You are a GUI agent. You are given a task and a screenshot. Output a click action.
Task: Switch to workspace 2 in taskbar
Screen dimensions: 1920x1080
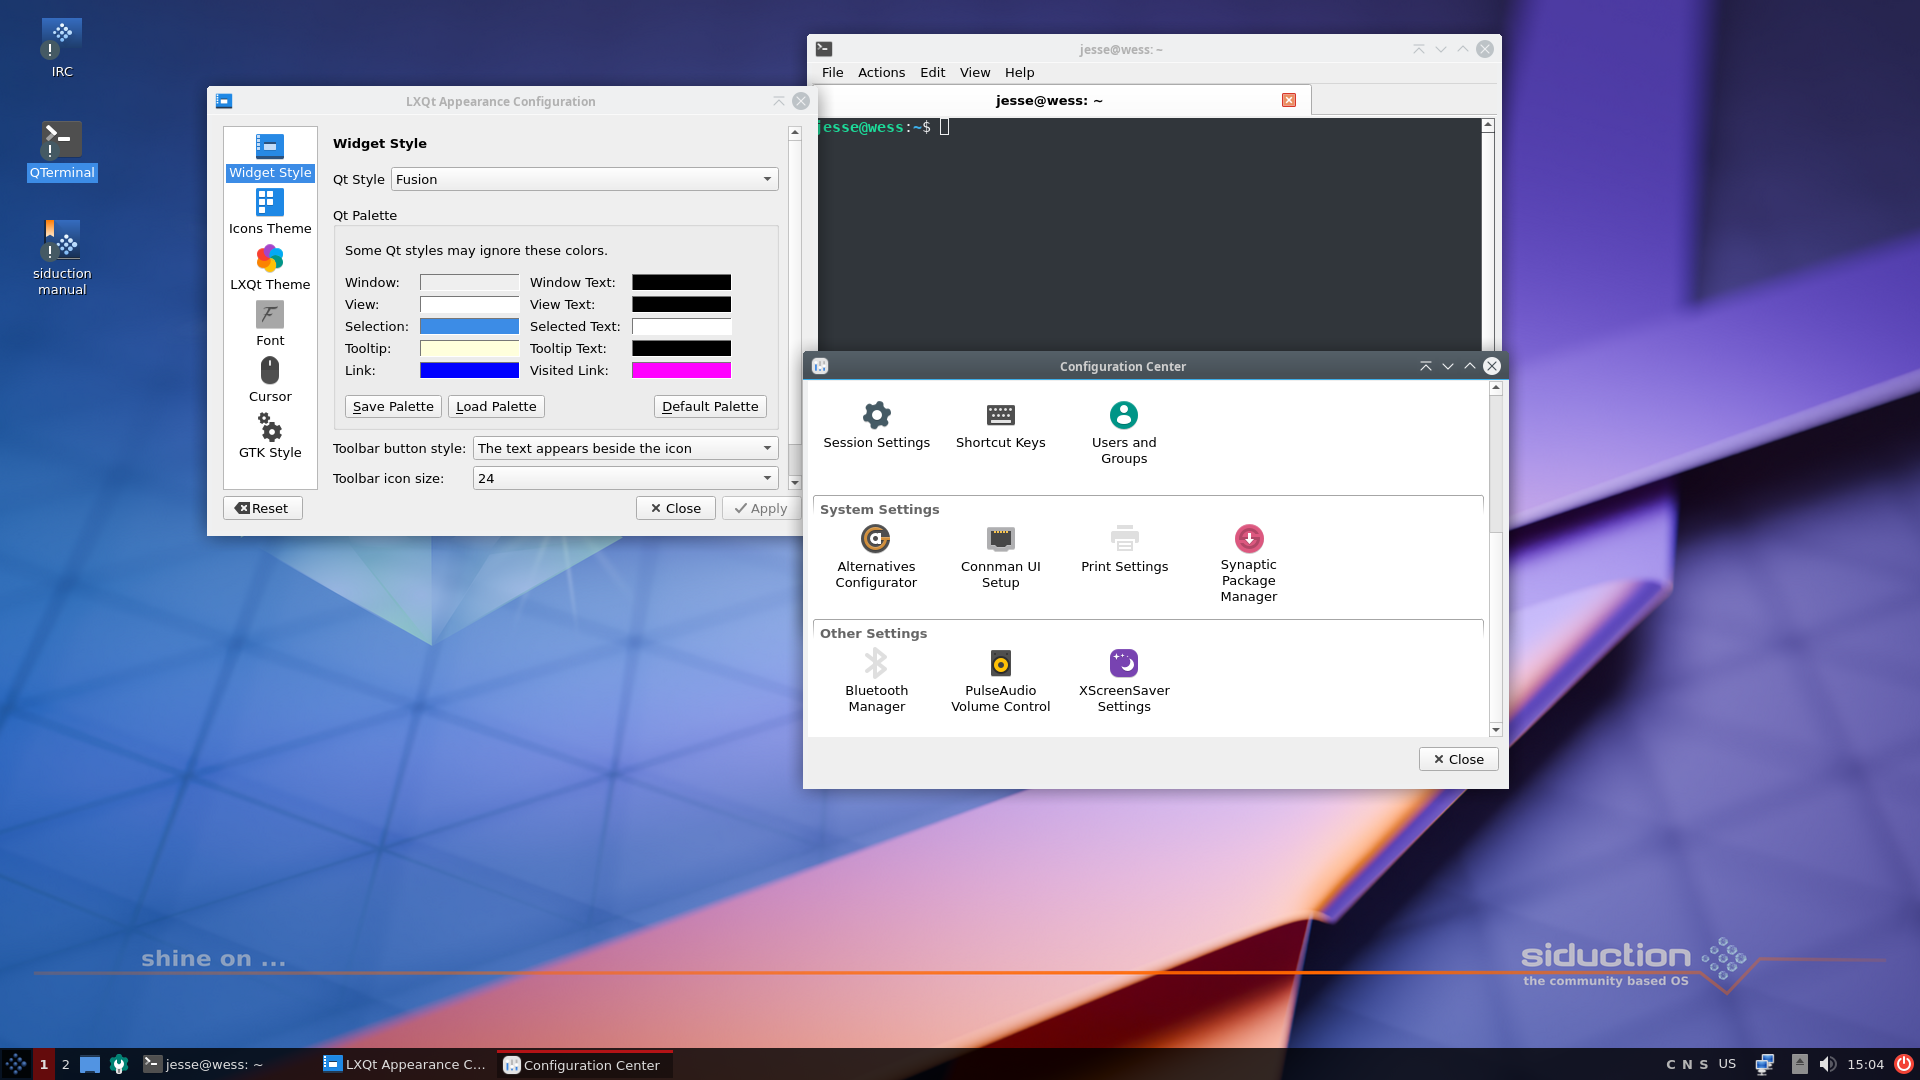click(66, 1064)
